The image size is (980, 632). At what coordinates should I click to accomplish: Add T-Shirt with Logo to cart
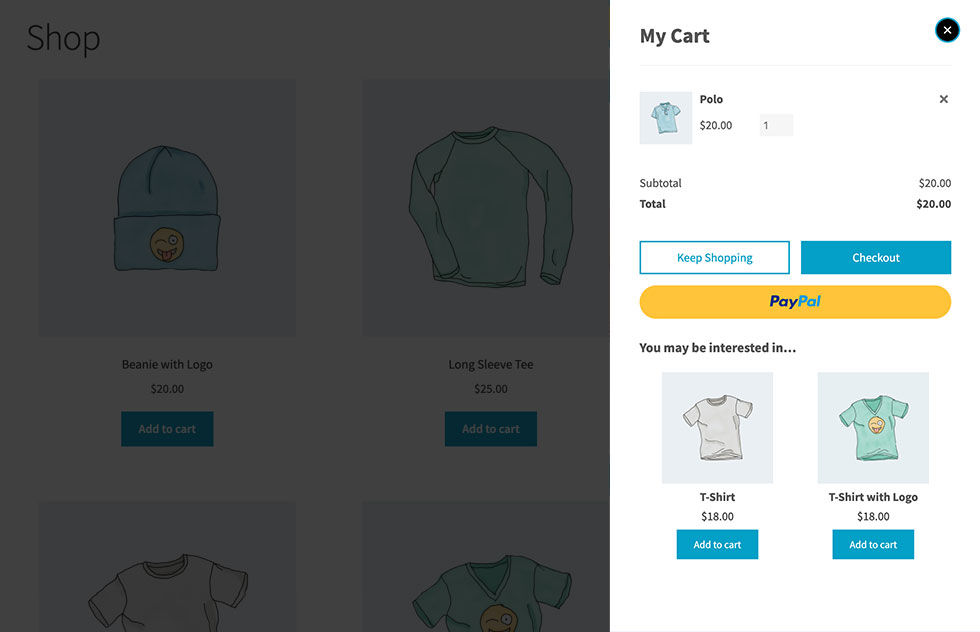coord(873,545)
